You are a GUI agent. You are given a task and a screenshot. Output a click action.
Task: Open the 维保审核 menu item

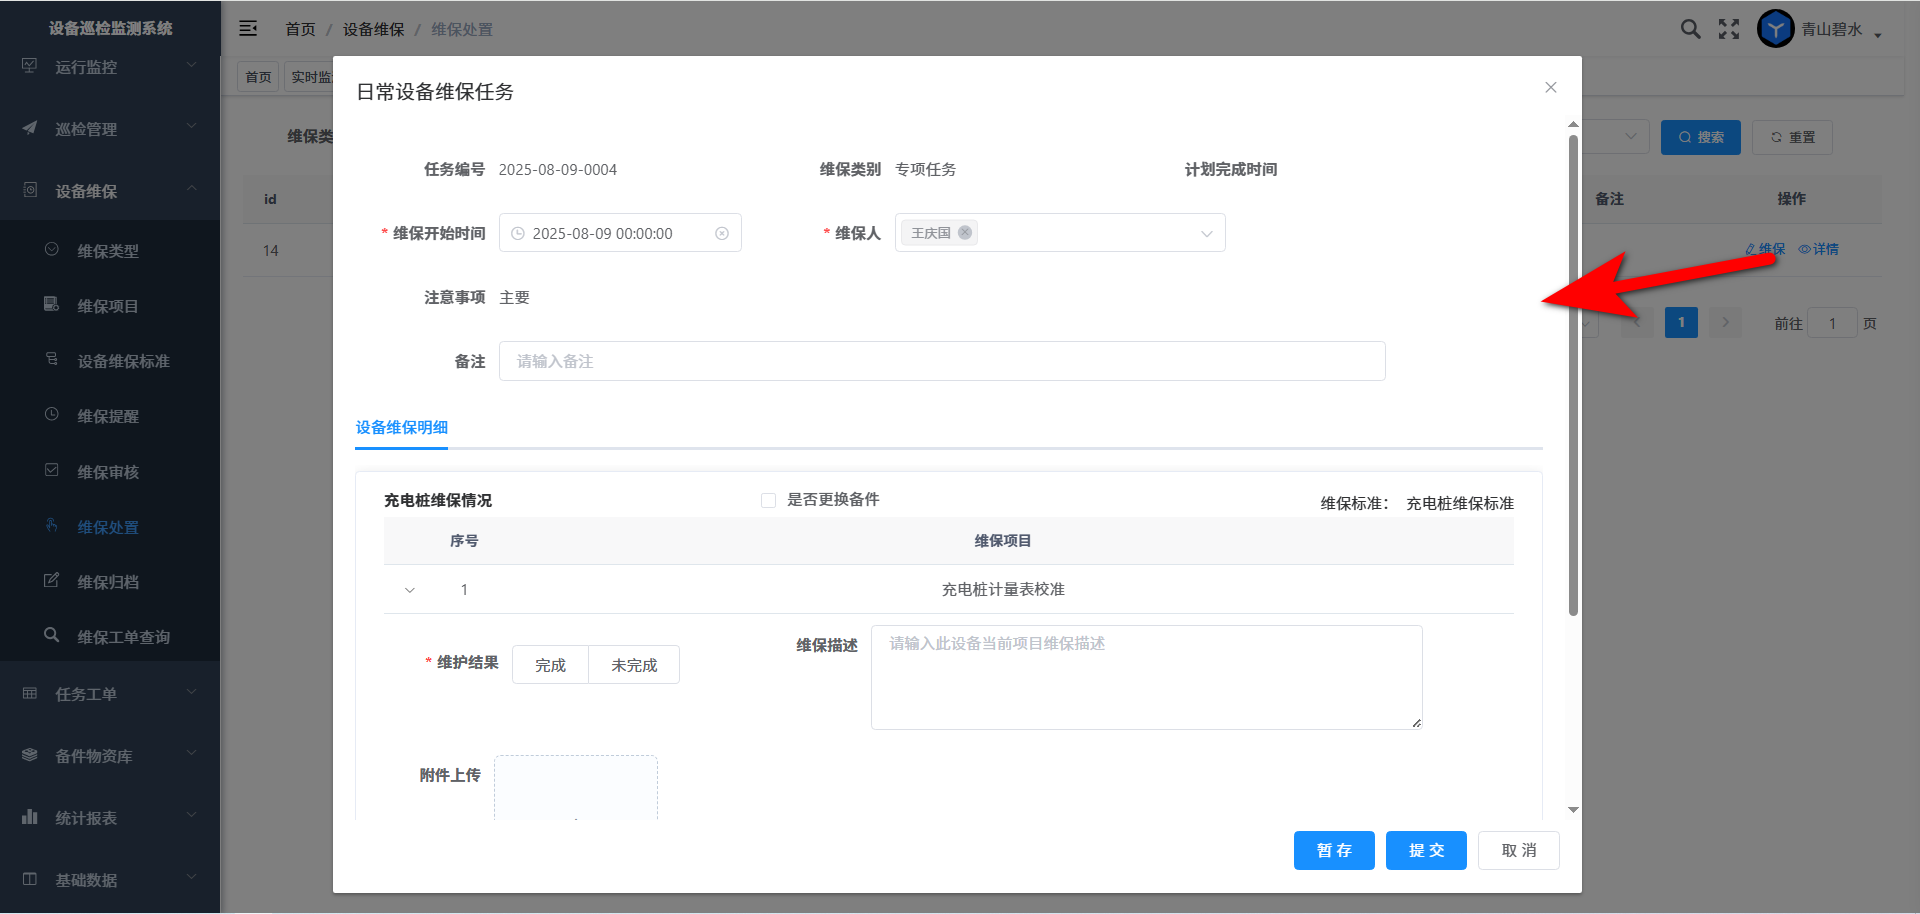108,472
